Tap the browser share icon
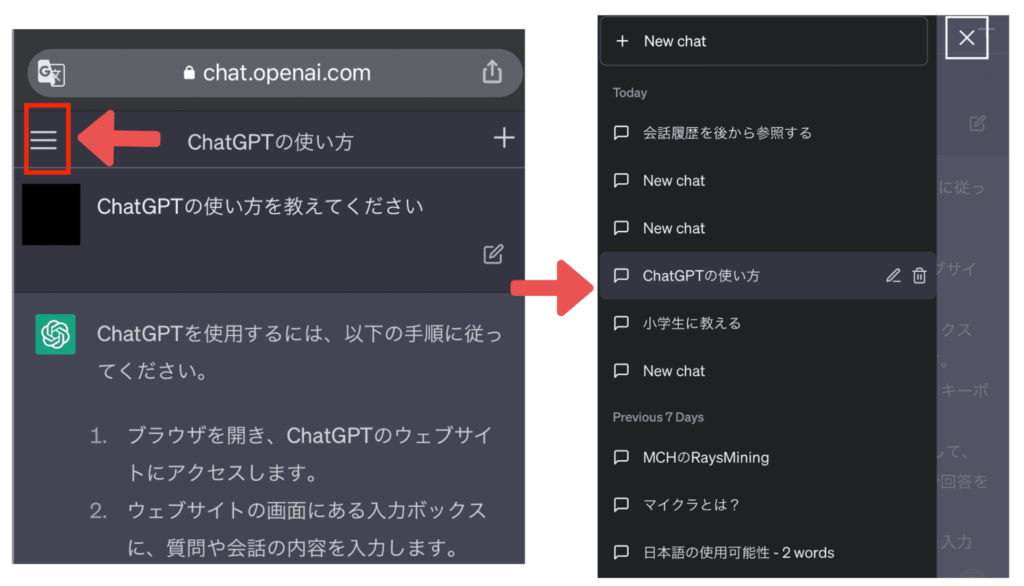1024x586 pixels. click(x=491, y=72)
